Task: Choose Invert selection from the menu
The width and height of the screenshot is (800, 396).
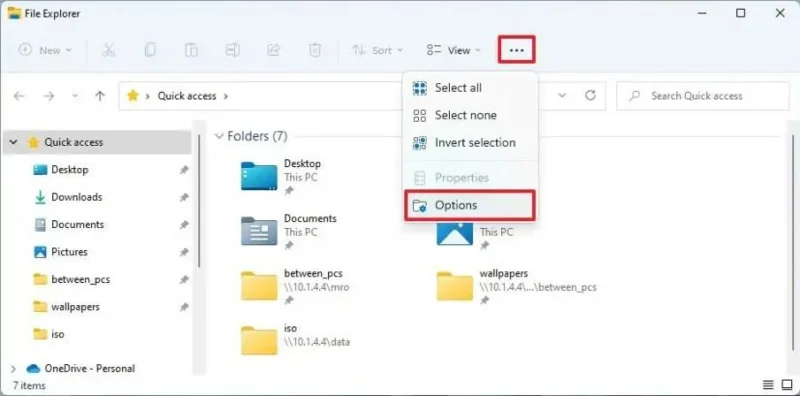Action: click(x=470, y=143)
